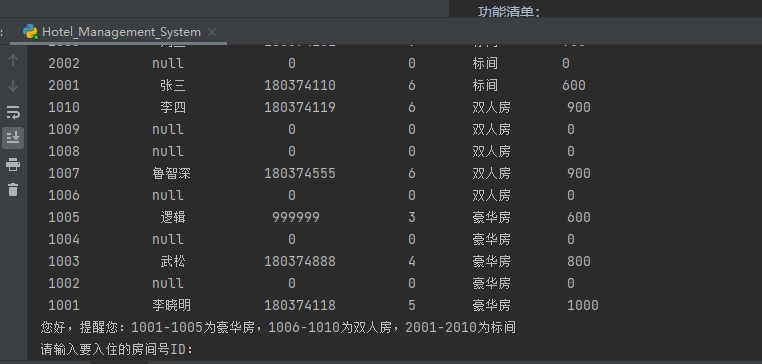Click the reminder line about room ranges
The width and height of the screenshot is (762, 364).
278,328
